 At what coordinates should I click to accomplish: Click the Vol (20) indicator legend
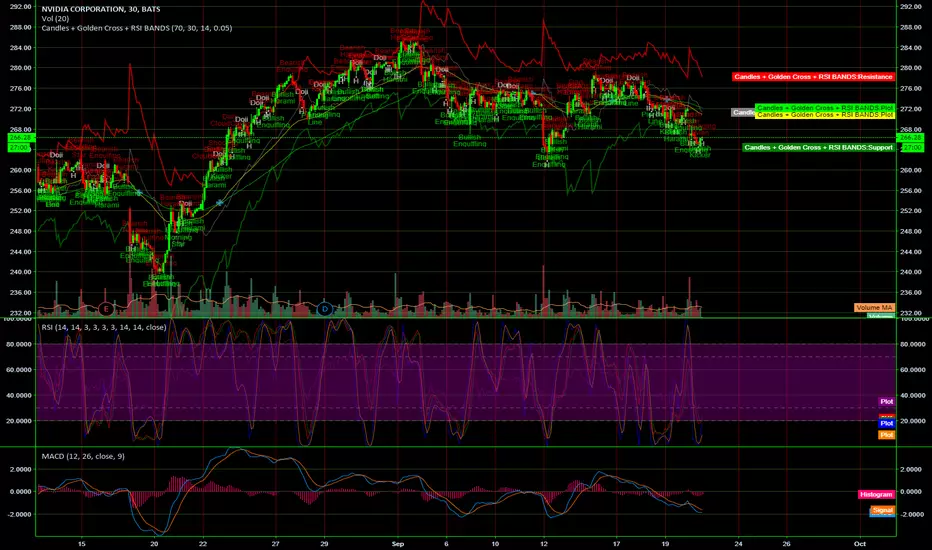tap(55, 18)
